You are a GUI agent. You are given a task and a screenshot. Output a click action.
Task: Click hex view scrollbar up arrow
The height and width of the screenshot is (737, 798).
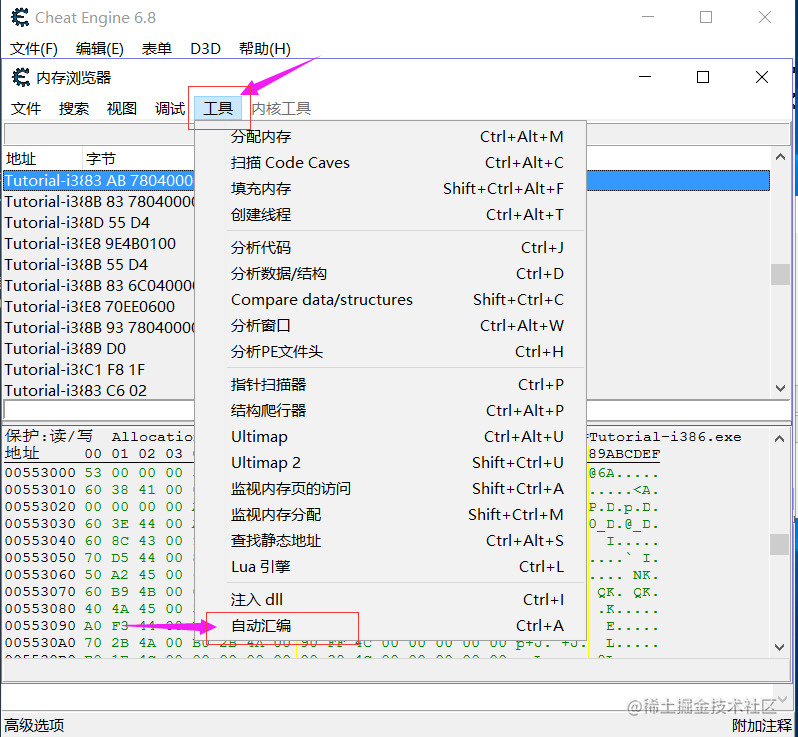pos(779,438)
